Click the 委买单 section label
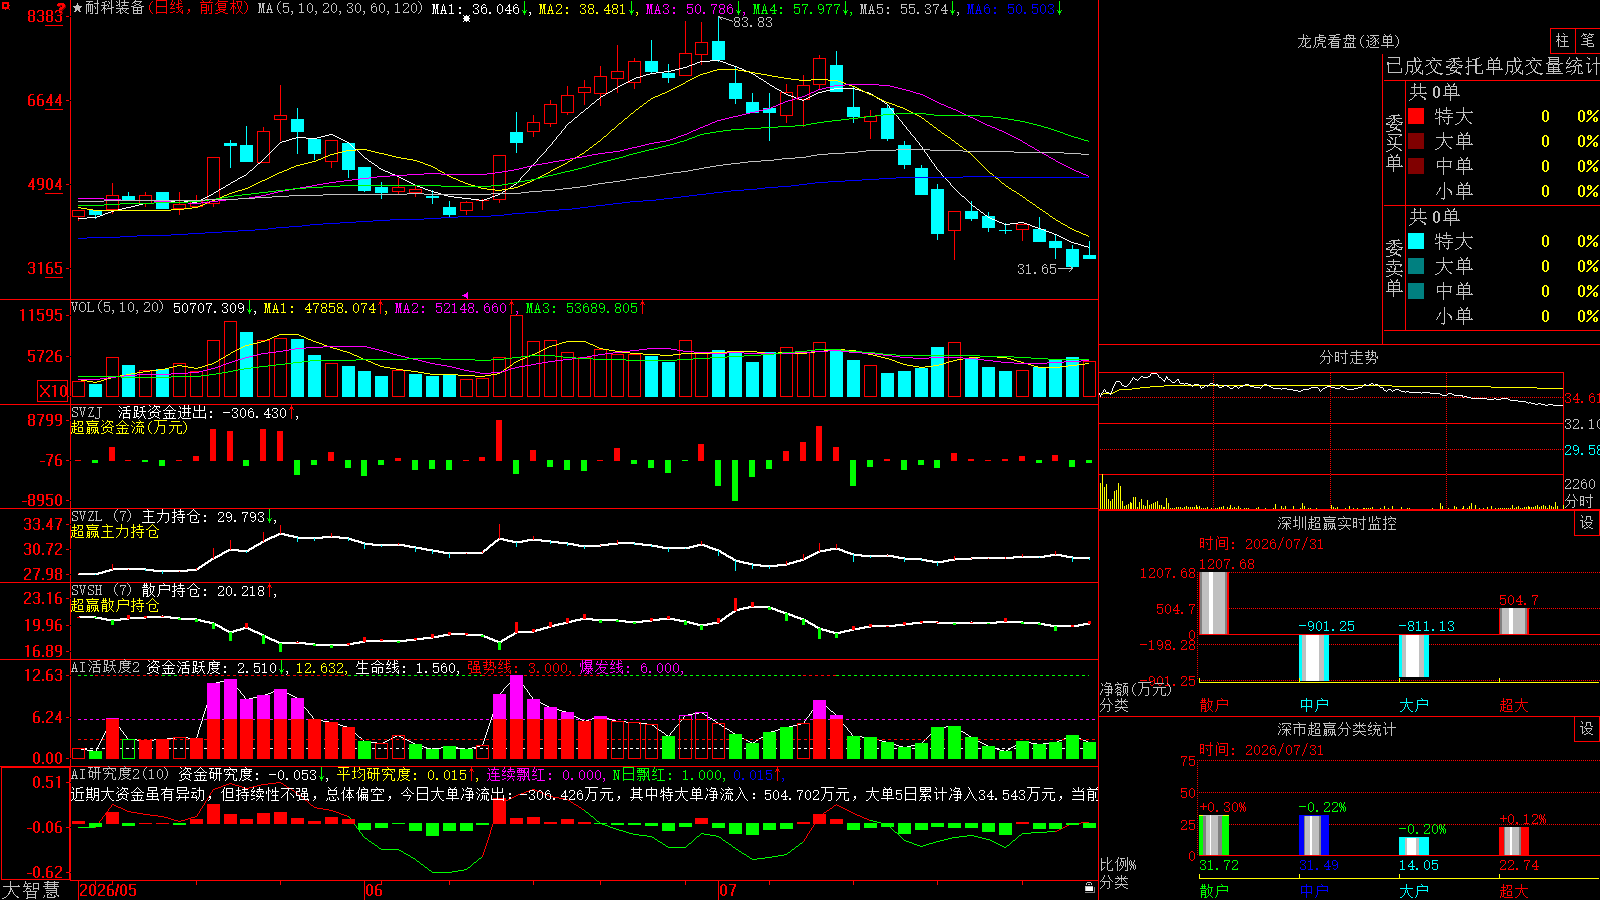 click(x=1394, y=142)
